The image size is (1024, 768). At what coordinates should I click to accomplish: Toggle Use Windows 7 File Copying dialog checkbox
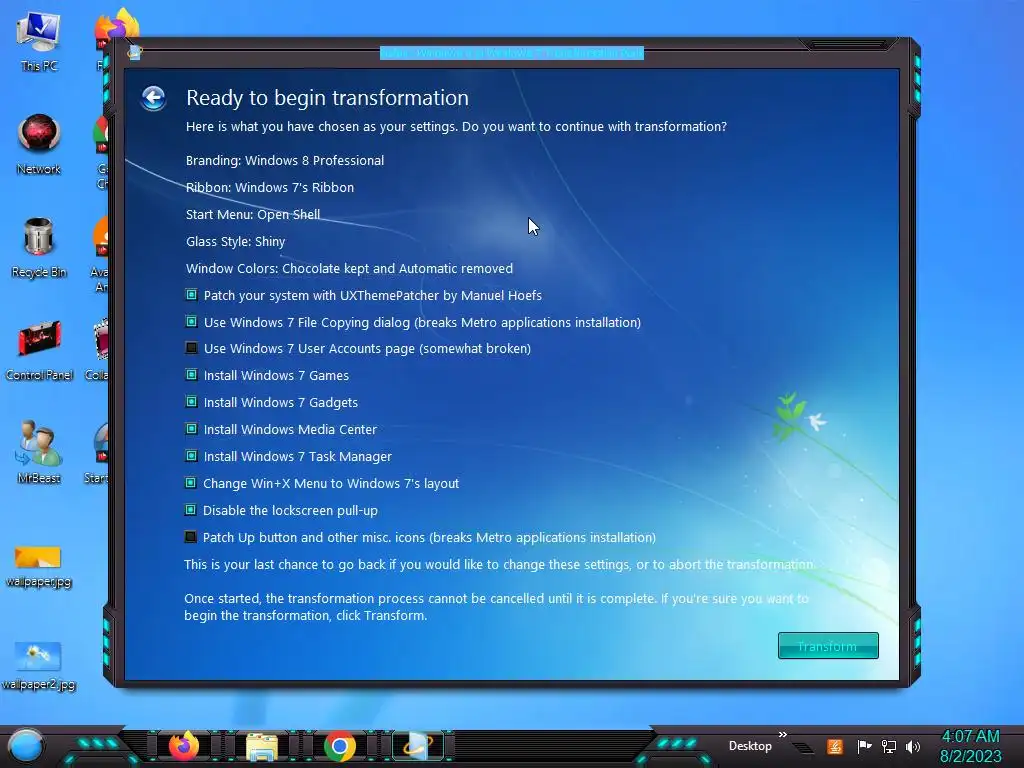click(x=191, y=321)
